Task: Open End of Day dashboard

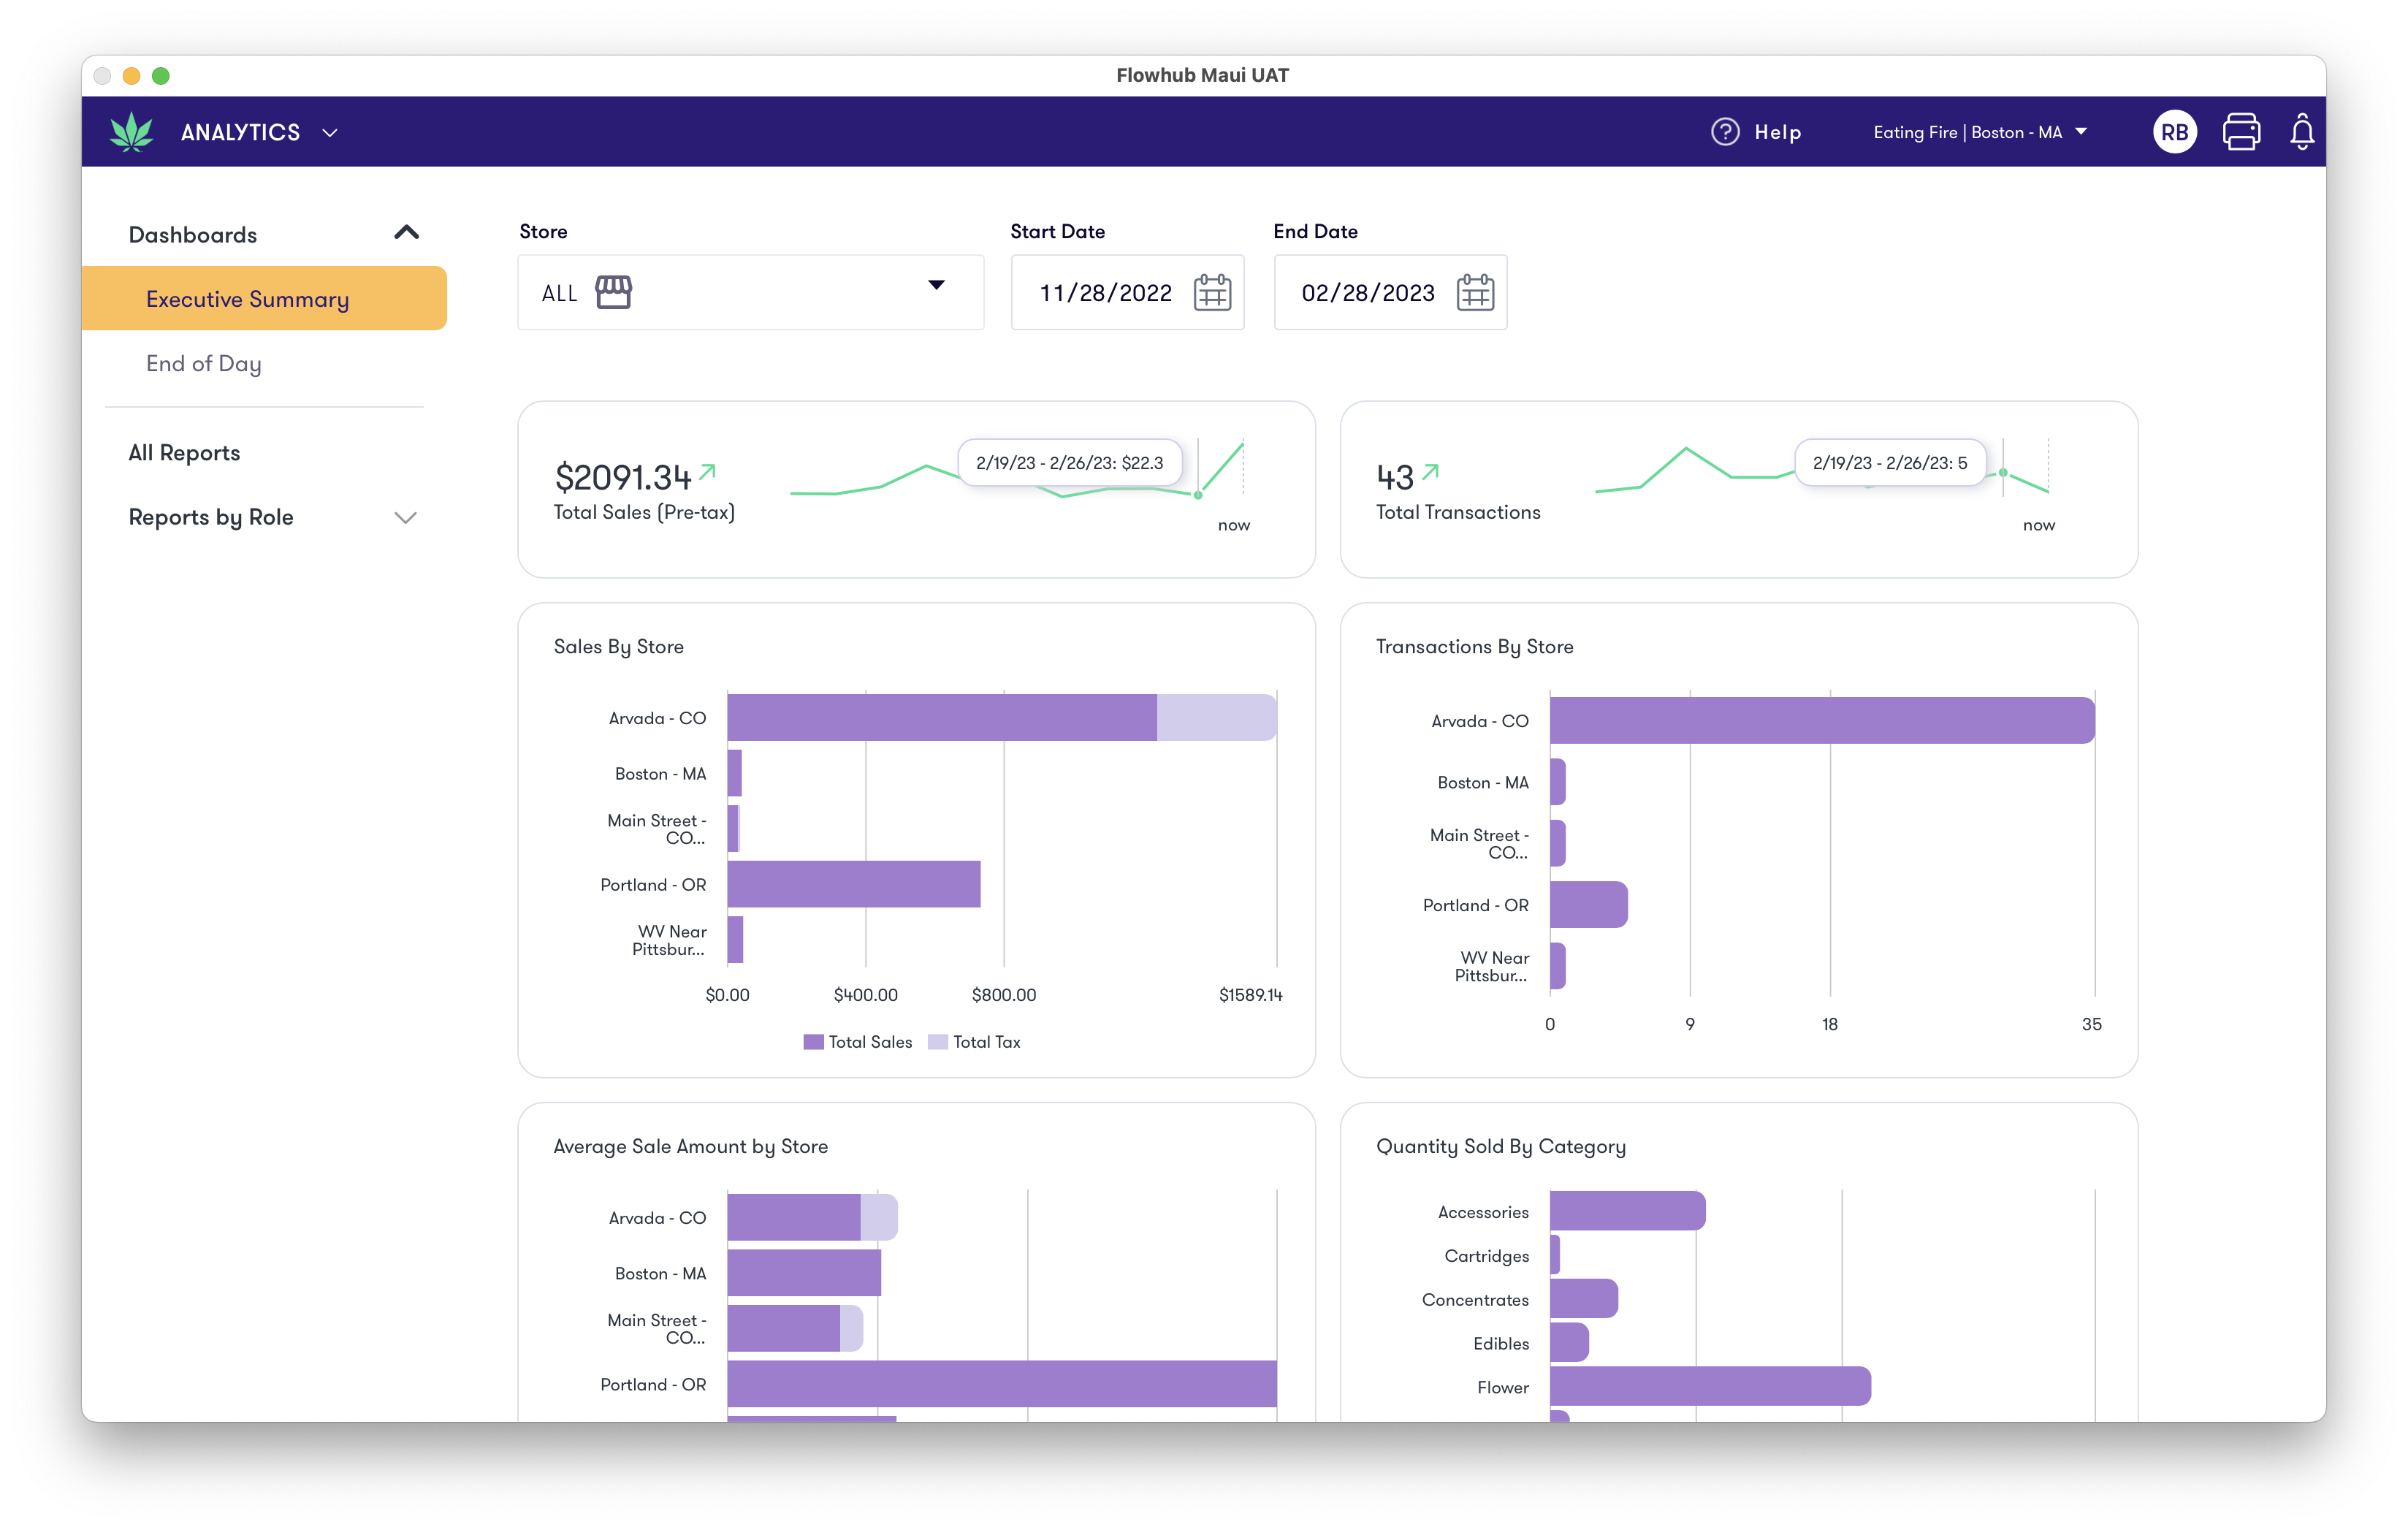Action: (x=204, y=364)
